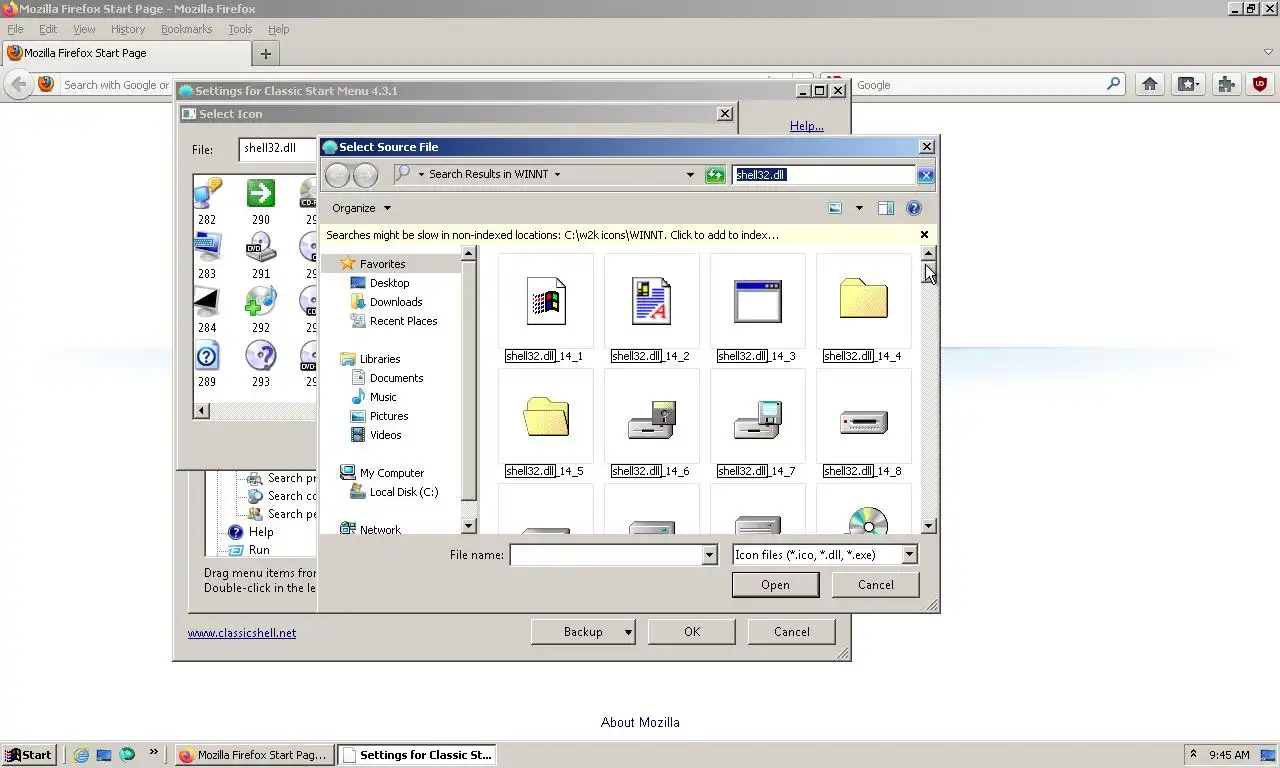Select icon 292 music disc in Select Icon
1280x768 pixels.
pyautogui.click(x=261, y=309)
